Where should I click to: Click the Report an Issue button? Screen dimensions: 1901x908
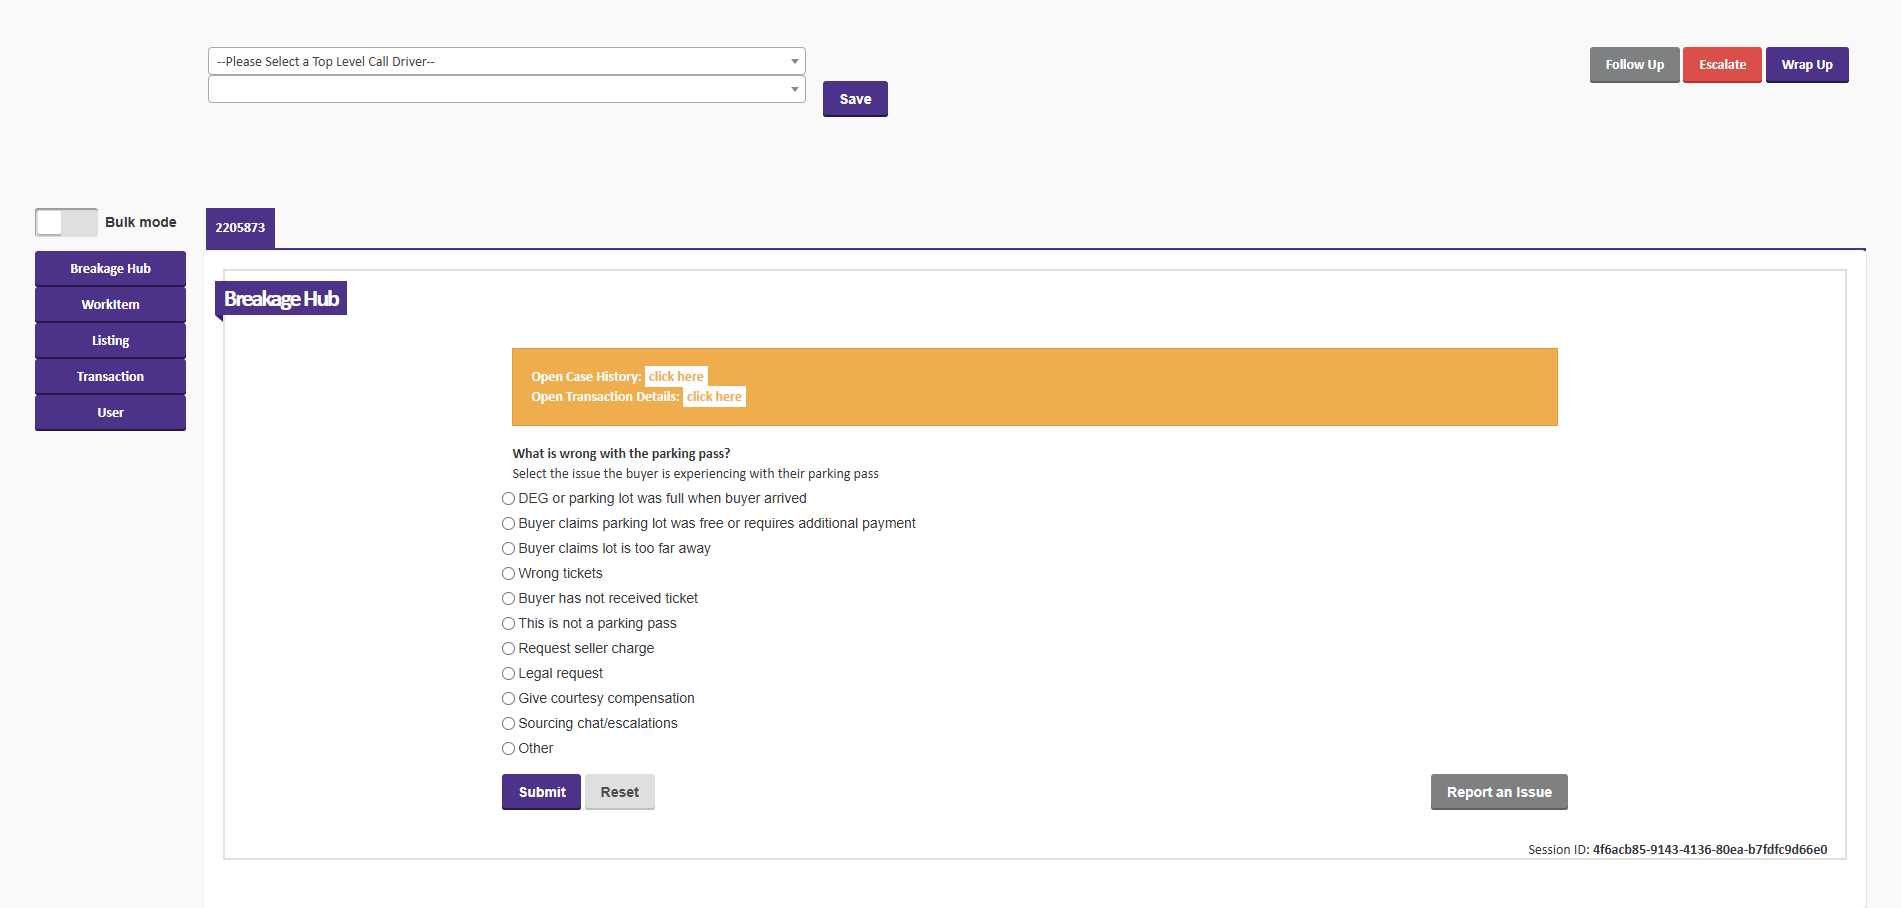pyautogui.click(x=1498, y=792)
